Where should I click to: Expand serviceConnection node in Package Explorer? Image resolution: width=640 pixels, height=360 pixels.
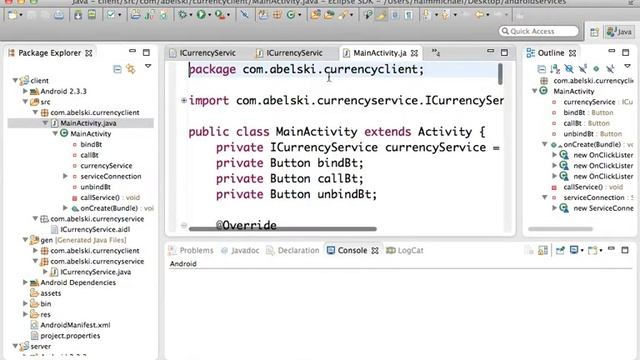[65, 176]
